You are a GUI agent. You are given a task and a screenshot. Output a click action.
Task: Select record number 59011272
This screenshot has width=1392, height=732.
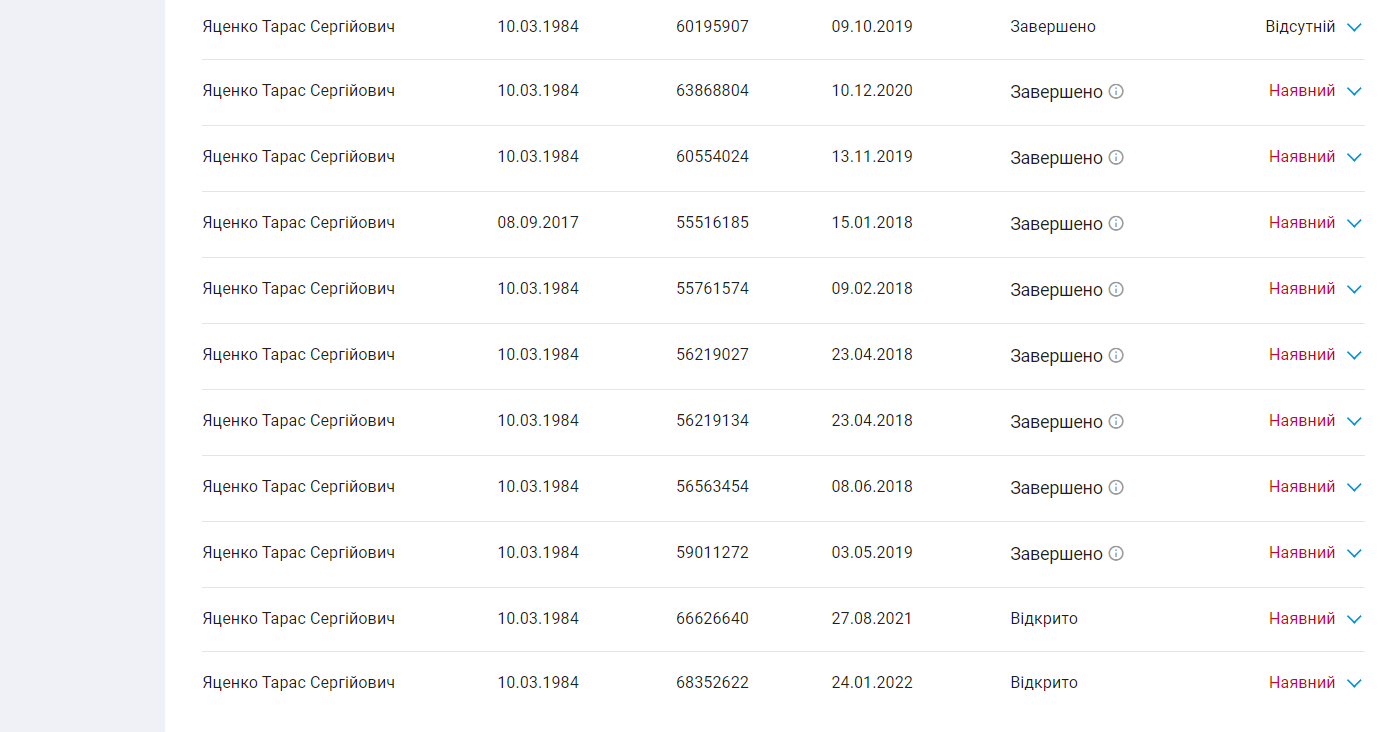pyautogui.click(x=712, y=552)
